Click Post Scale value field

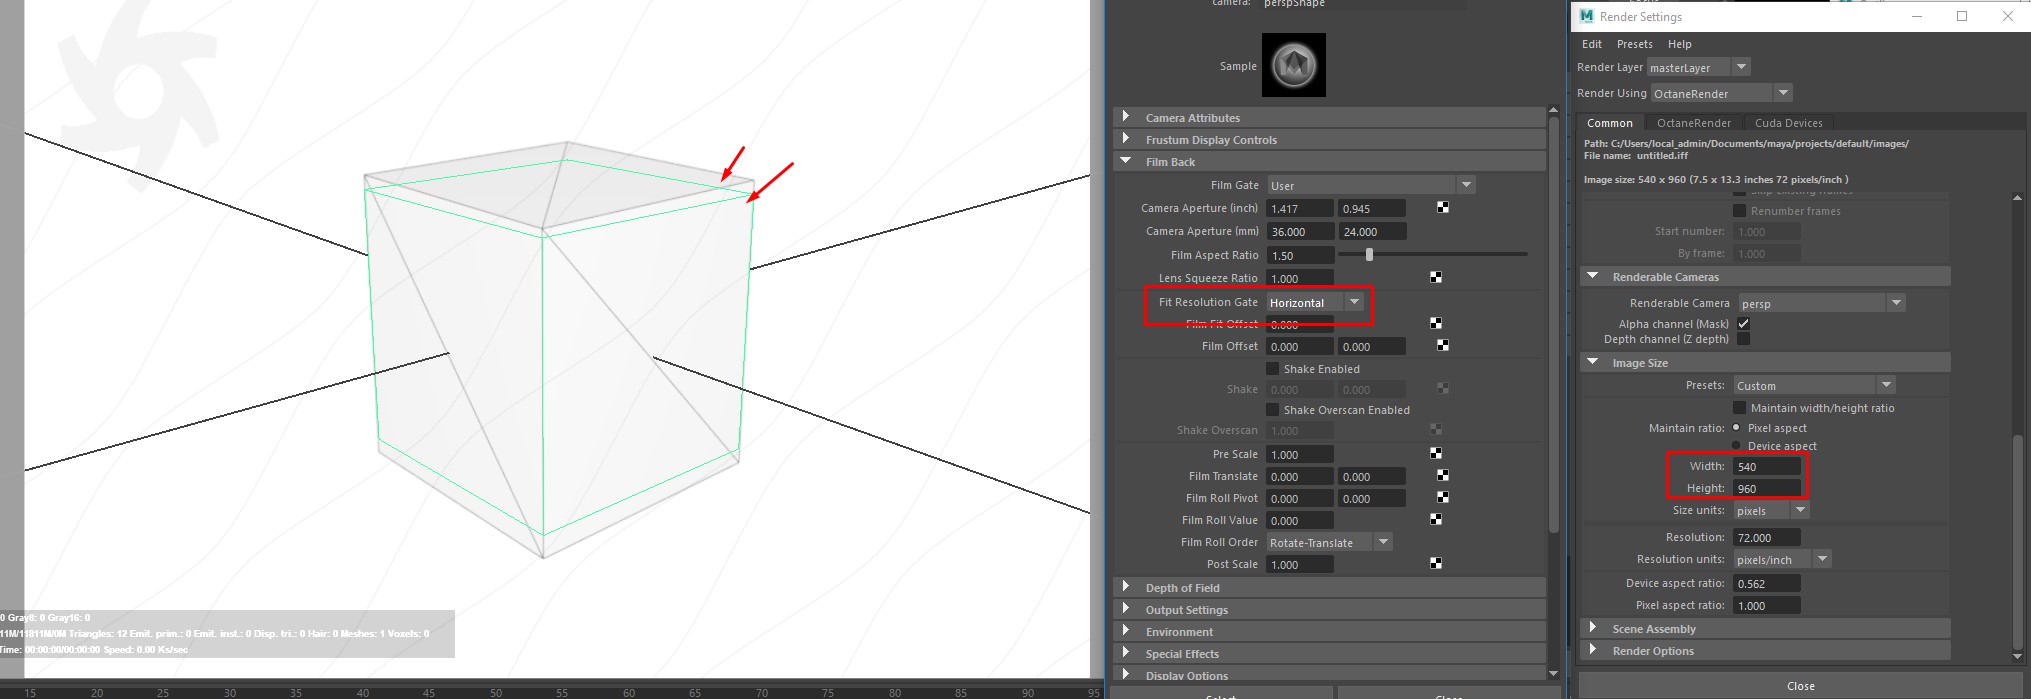click(1300, 564)
